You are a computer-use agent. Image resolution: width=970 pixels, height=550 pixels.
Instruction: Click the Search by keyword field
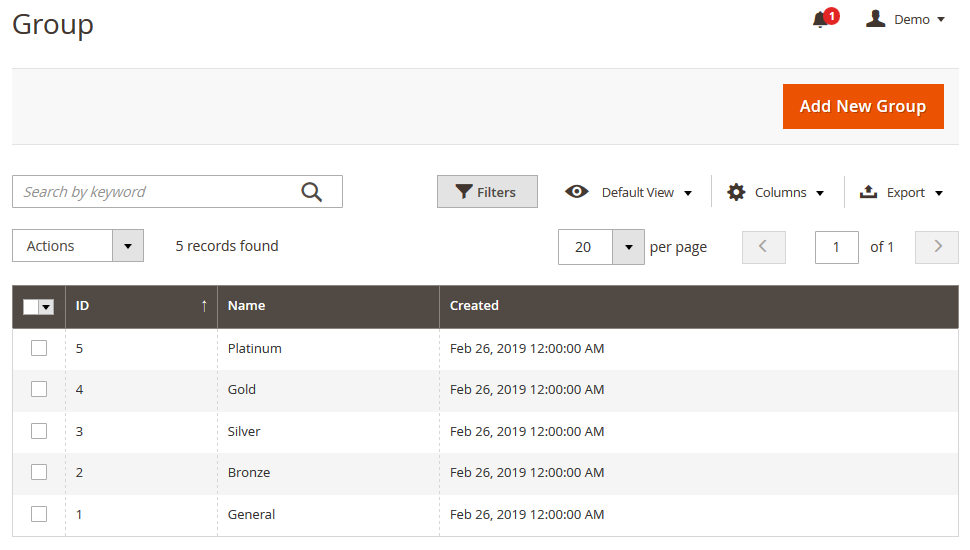coord(155,192)
